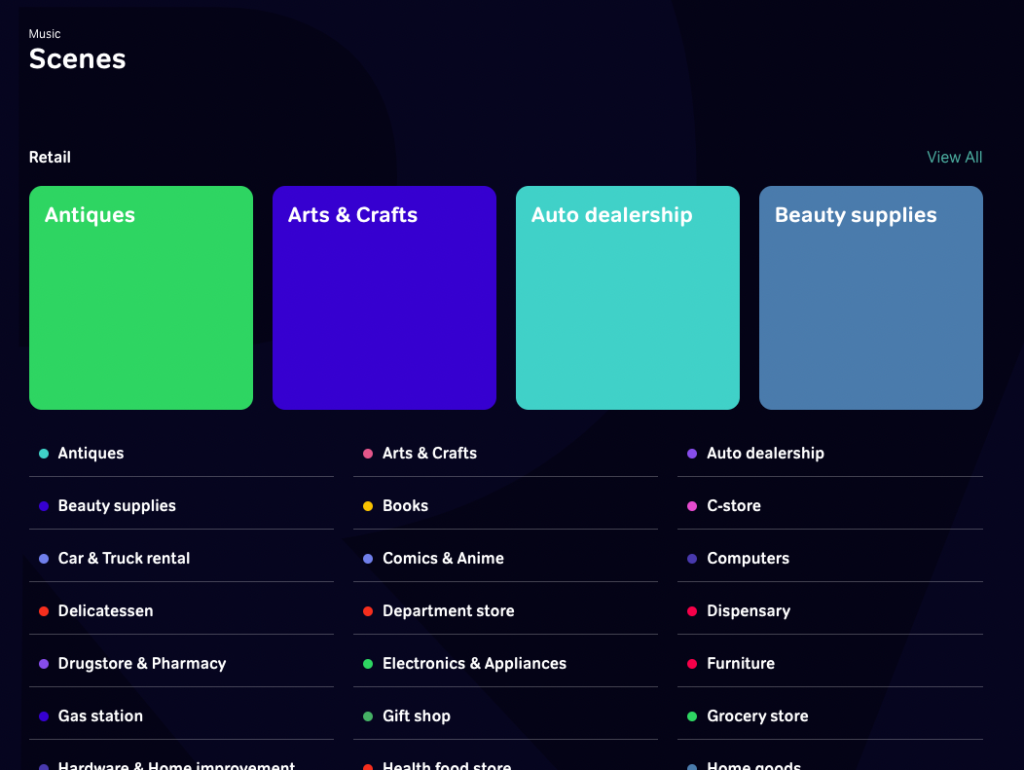
Task: Open the purple Arts & Crafts scene card
Action: pos(385,298)
